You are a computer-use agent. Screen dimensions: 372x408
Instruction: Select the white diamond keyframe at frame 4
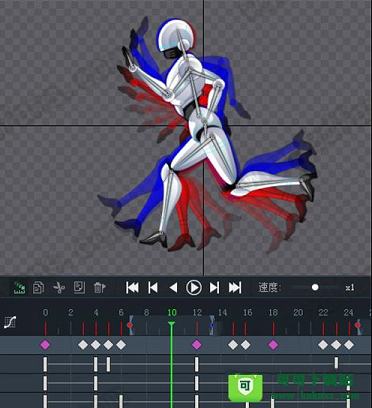96,345
